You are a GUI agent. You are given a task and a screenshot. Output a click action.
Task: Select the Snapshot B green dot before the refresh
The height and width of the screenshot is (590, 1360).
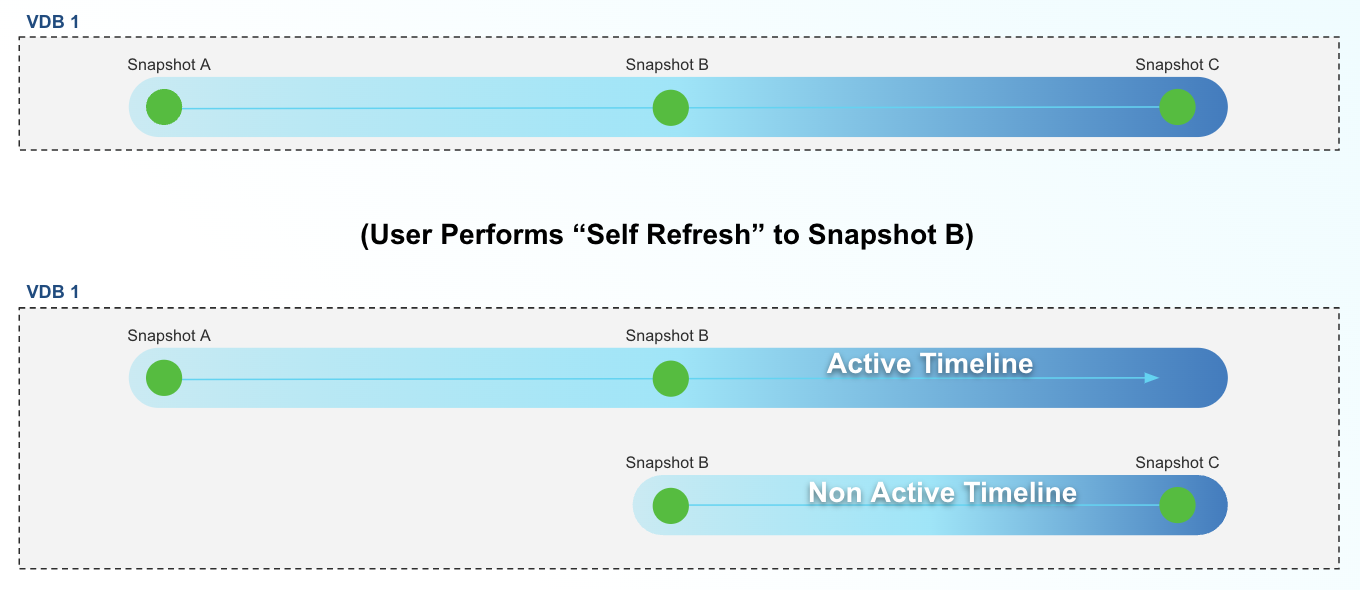(x=671, y=107)
